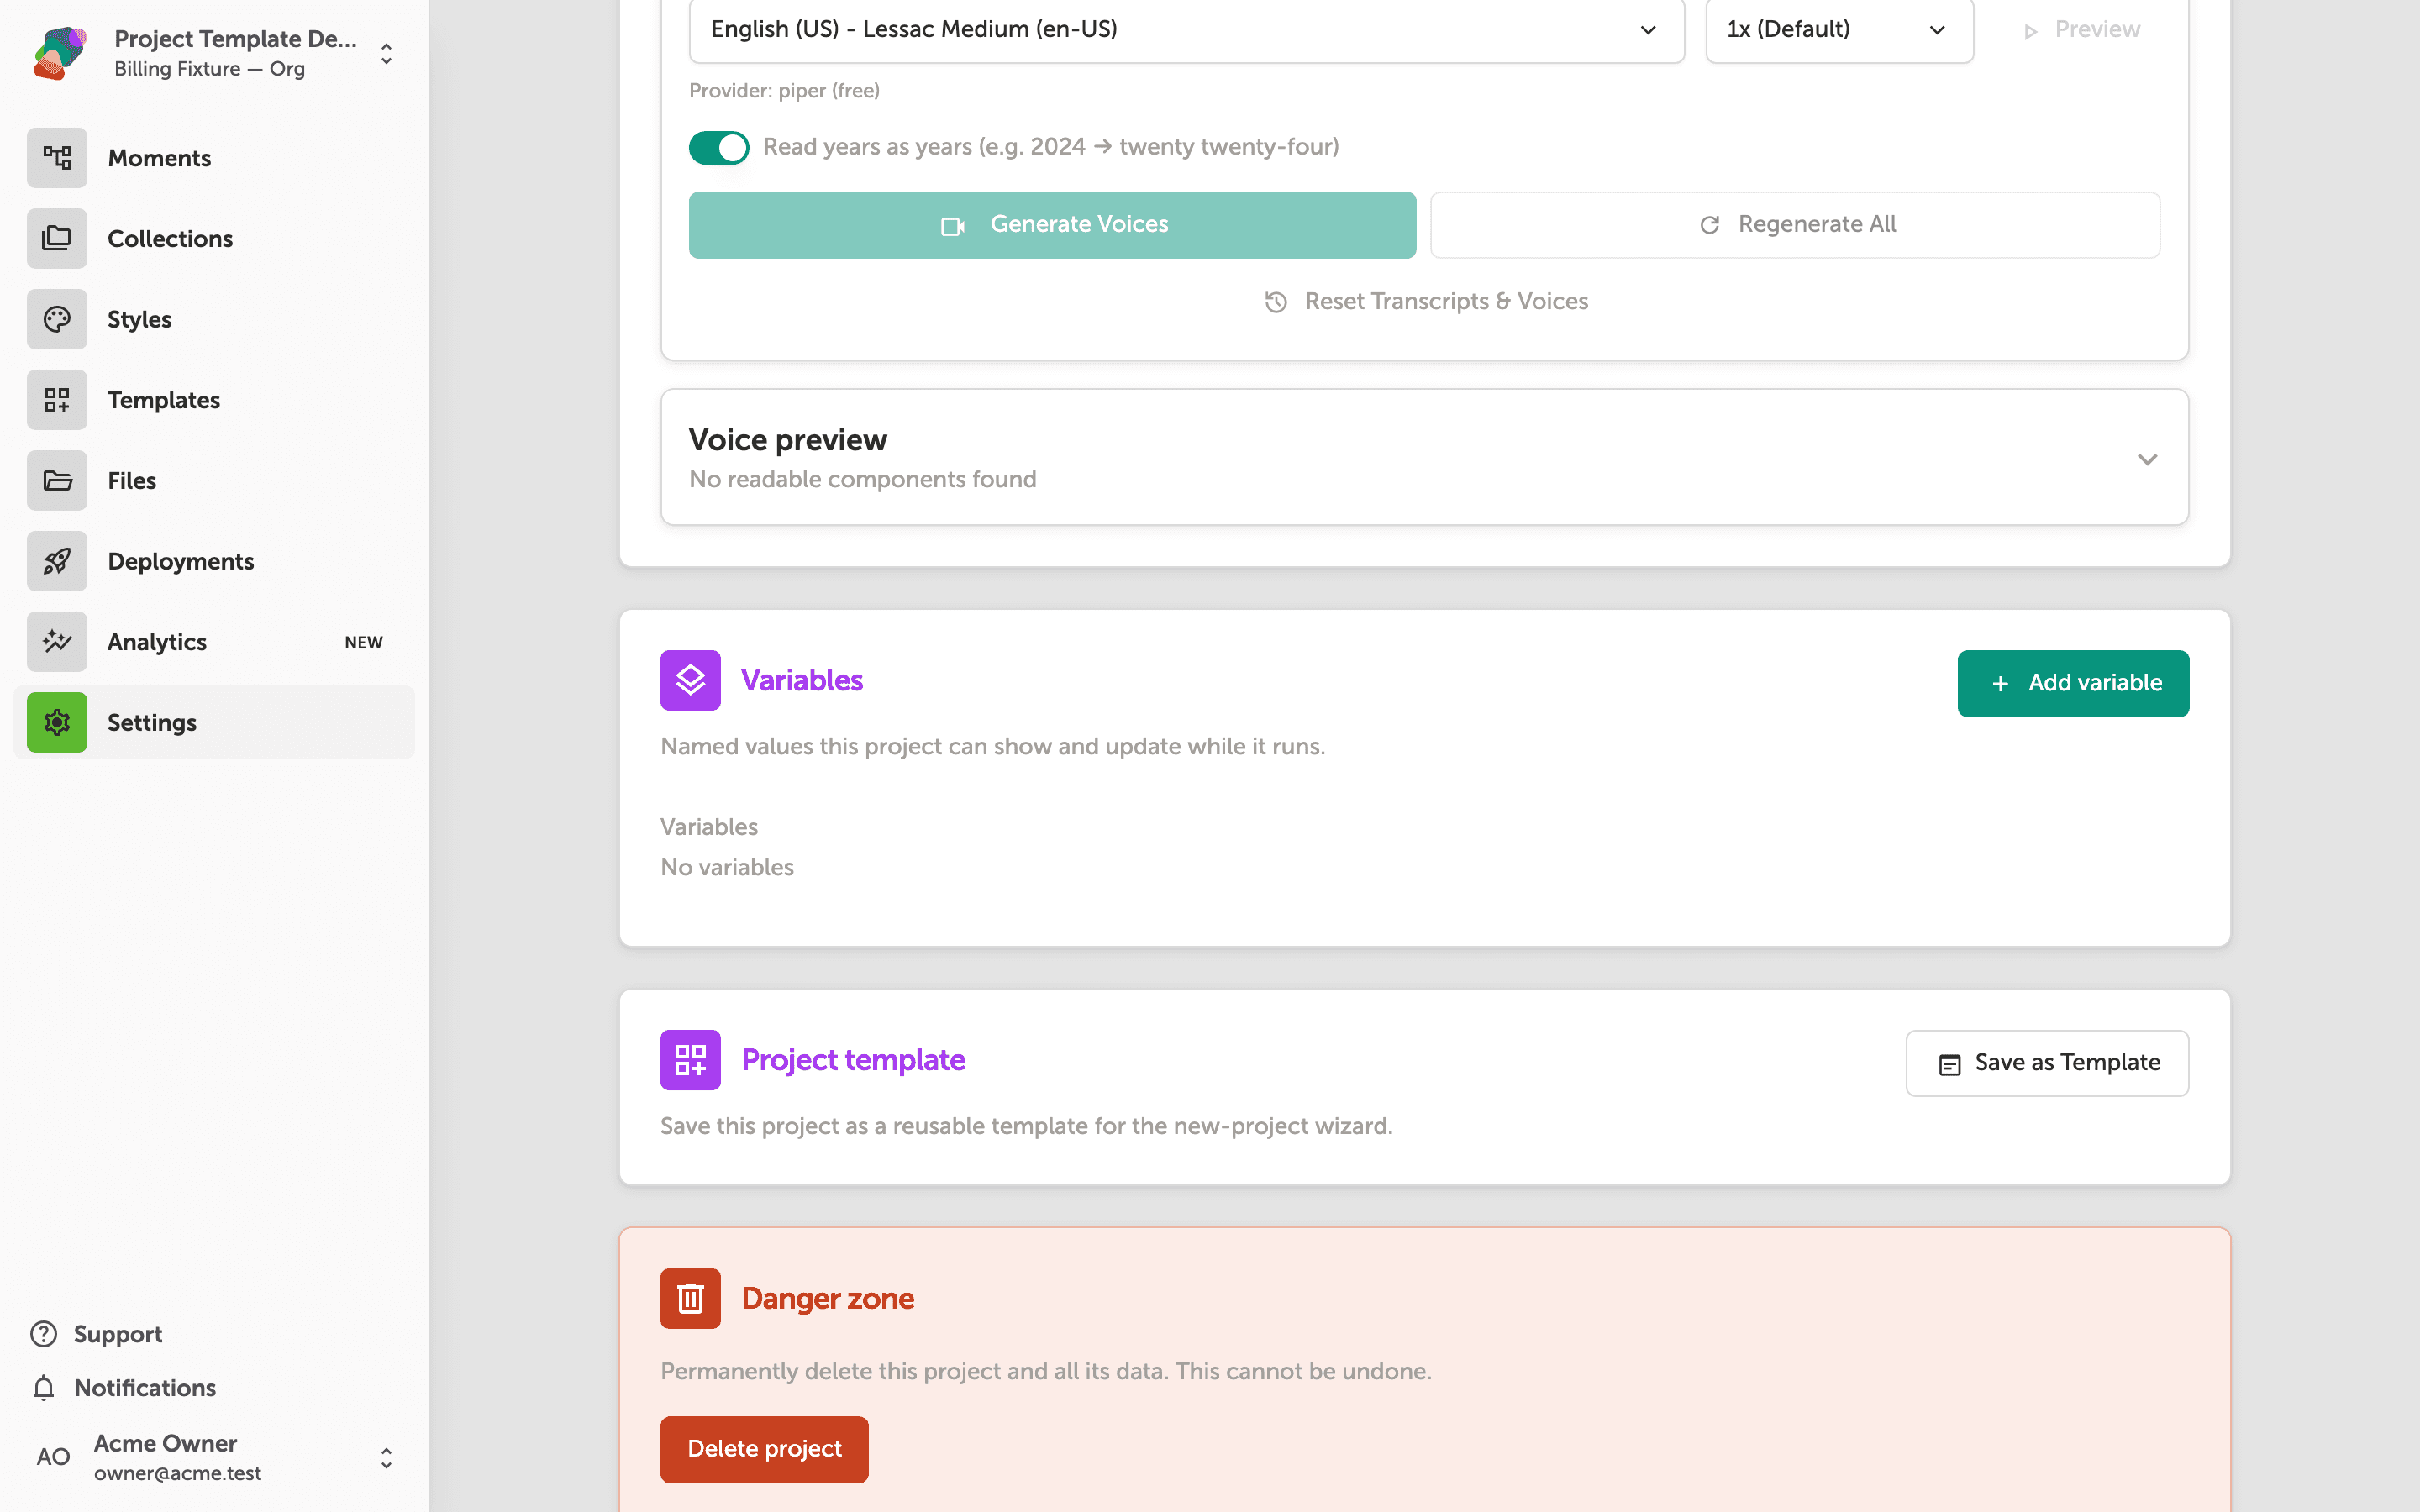Navigate to Templates
Image resolution: width=2420 pixels, height=1512 pixels.
point(214,400)
